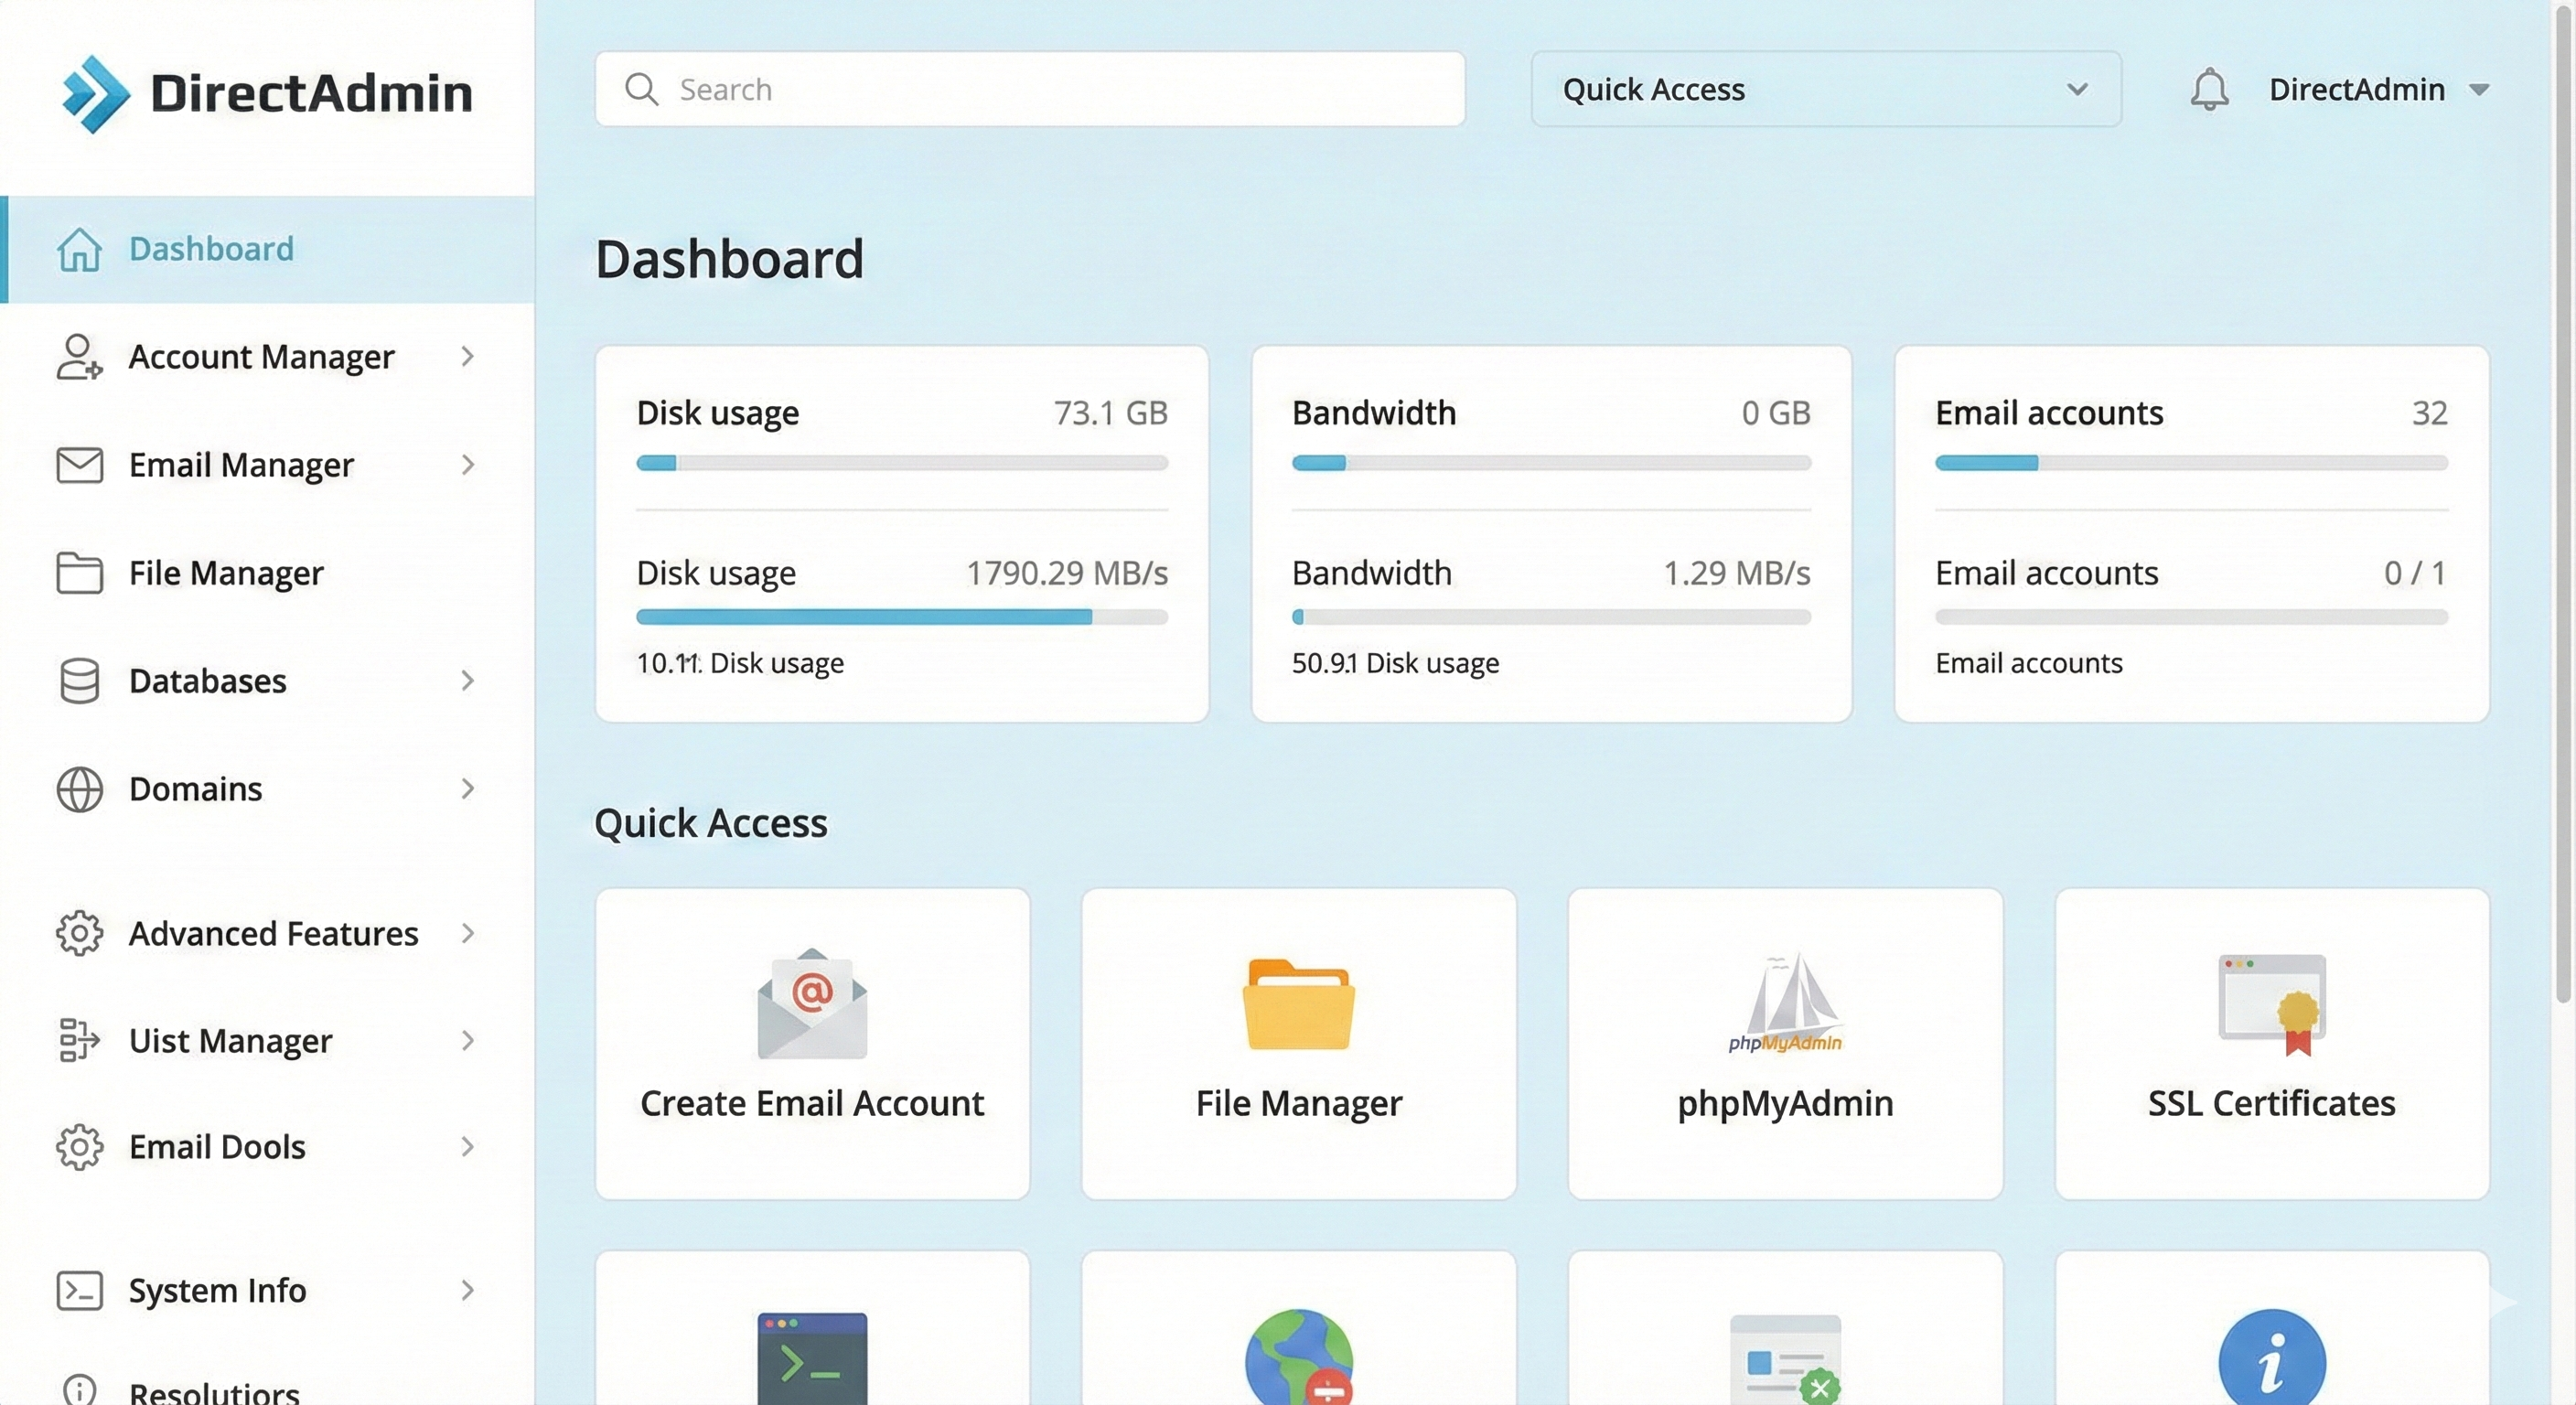
Task: Expand the System Info section
Action: coord(467,1291)
